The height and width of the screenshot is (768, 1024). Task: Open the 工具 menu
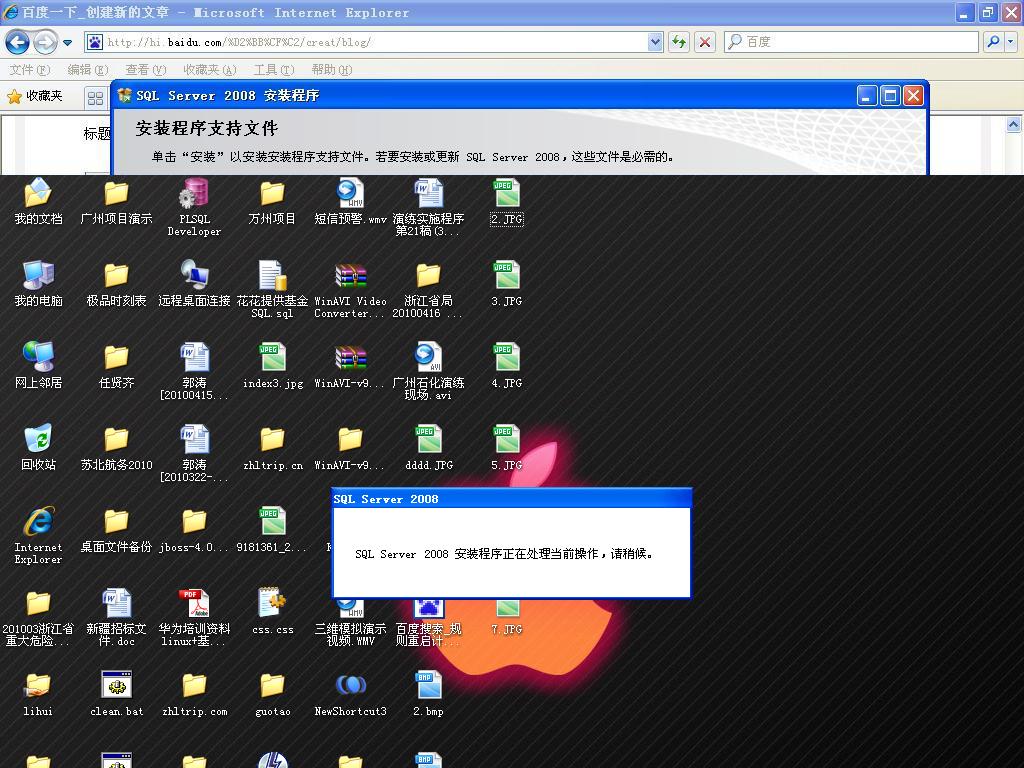[273, 70]
